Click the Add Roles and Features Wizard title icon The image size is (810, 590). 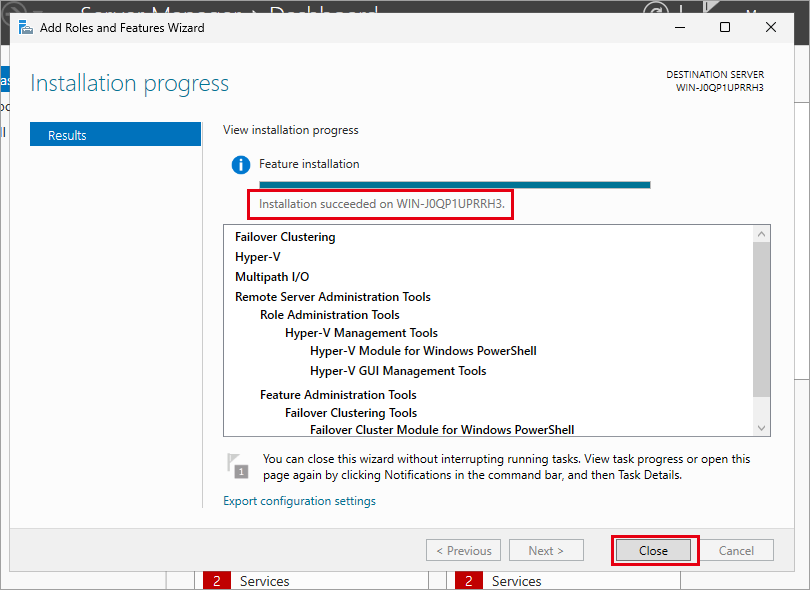tap(25, 27)
